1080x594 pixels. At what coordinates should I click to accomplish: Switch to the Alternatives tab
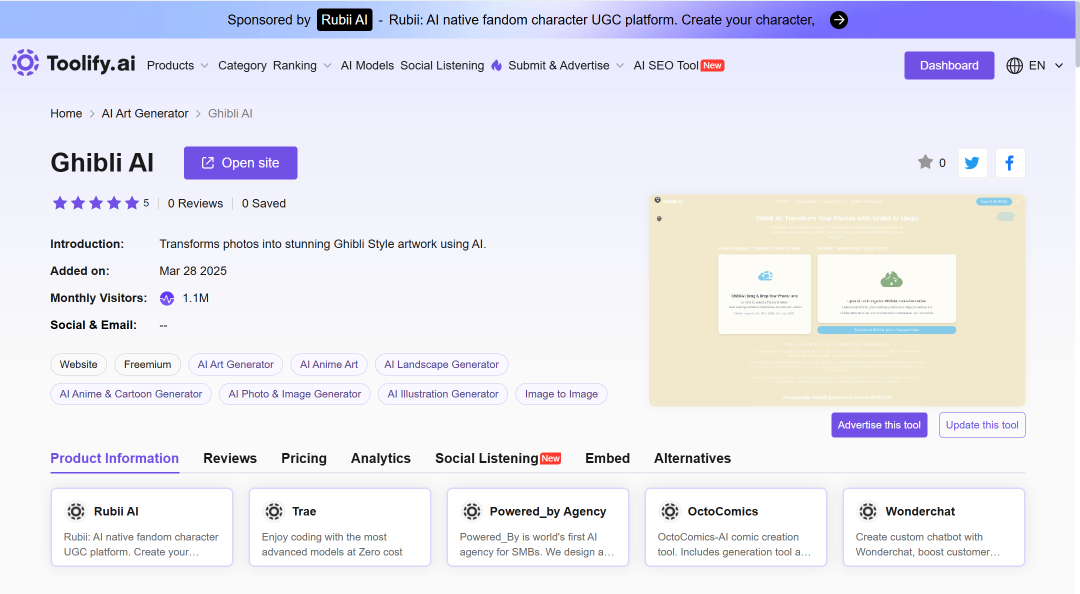pos(692,458)
